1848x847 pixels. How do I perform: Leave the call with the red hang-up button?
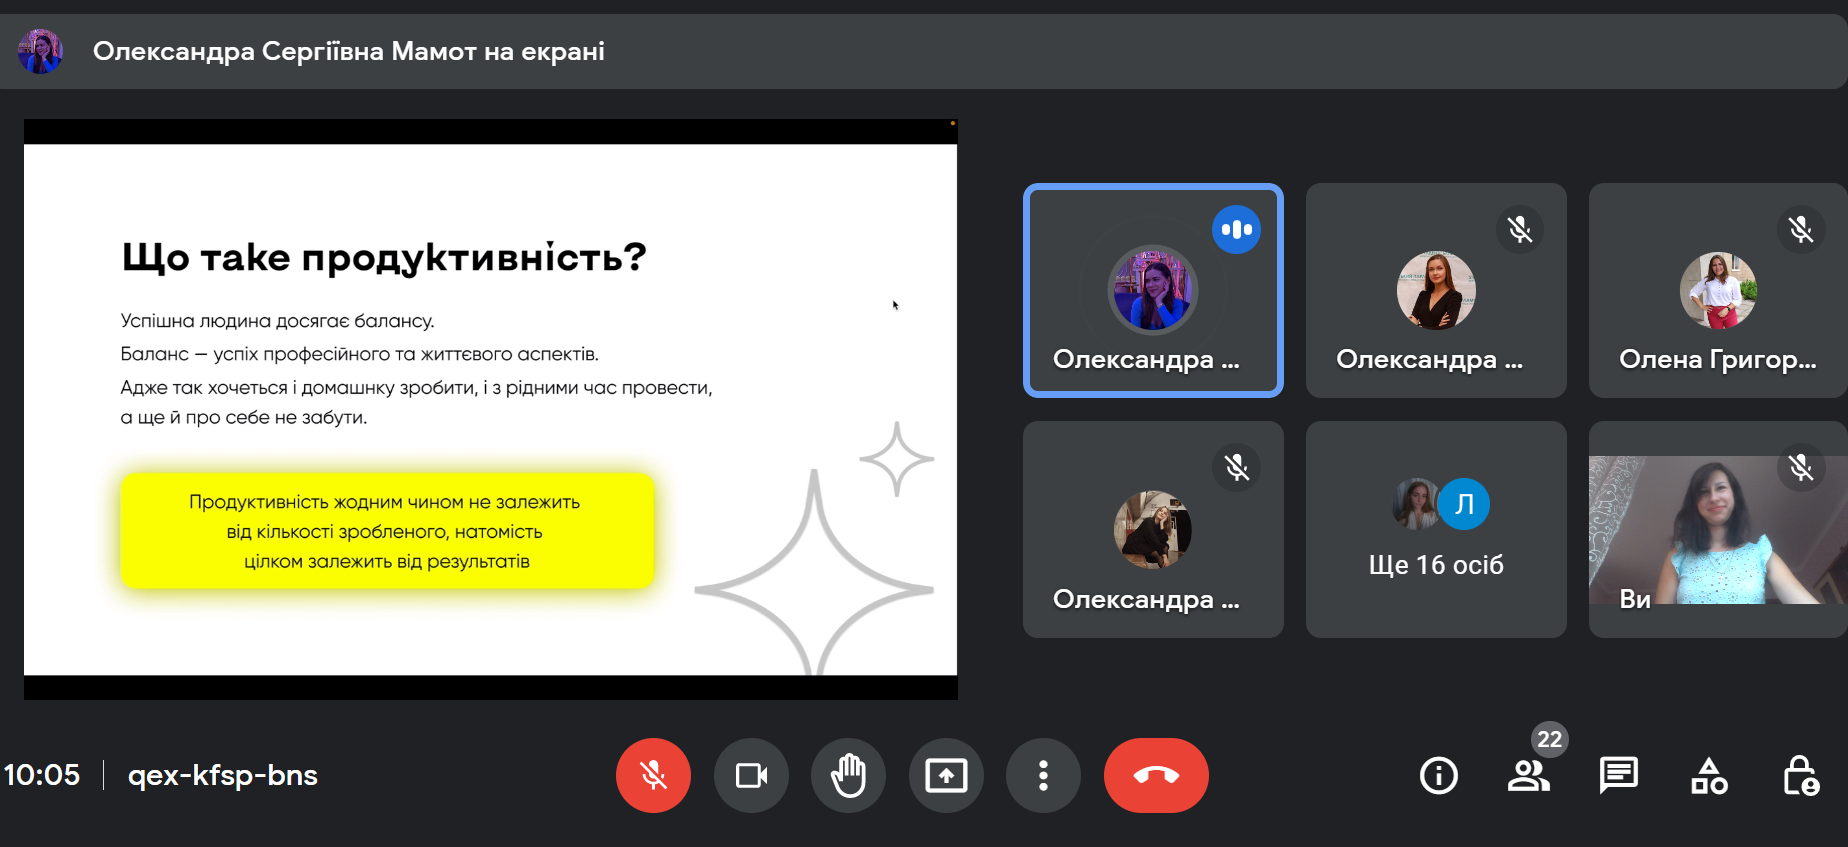point(1156,775)
